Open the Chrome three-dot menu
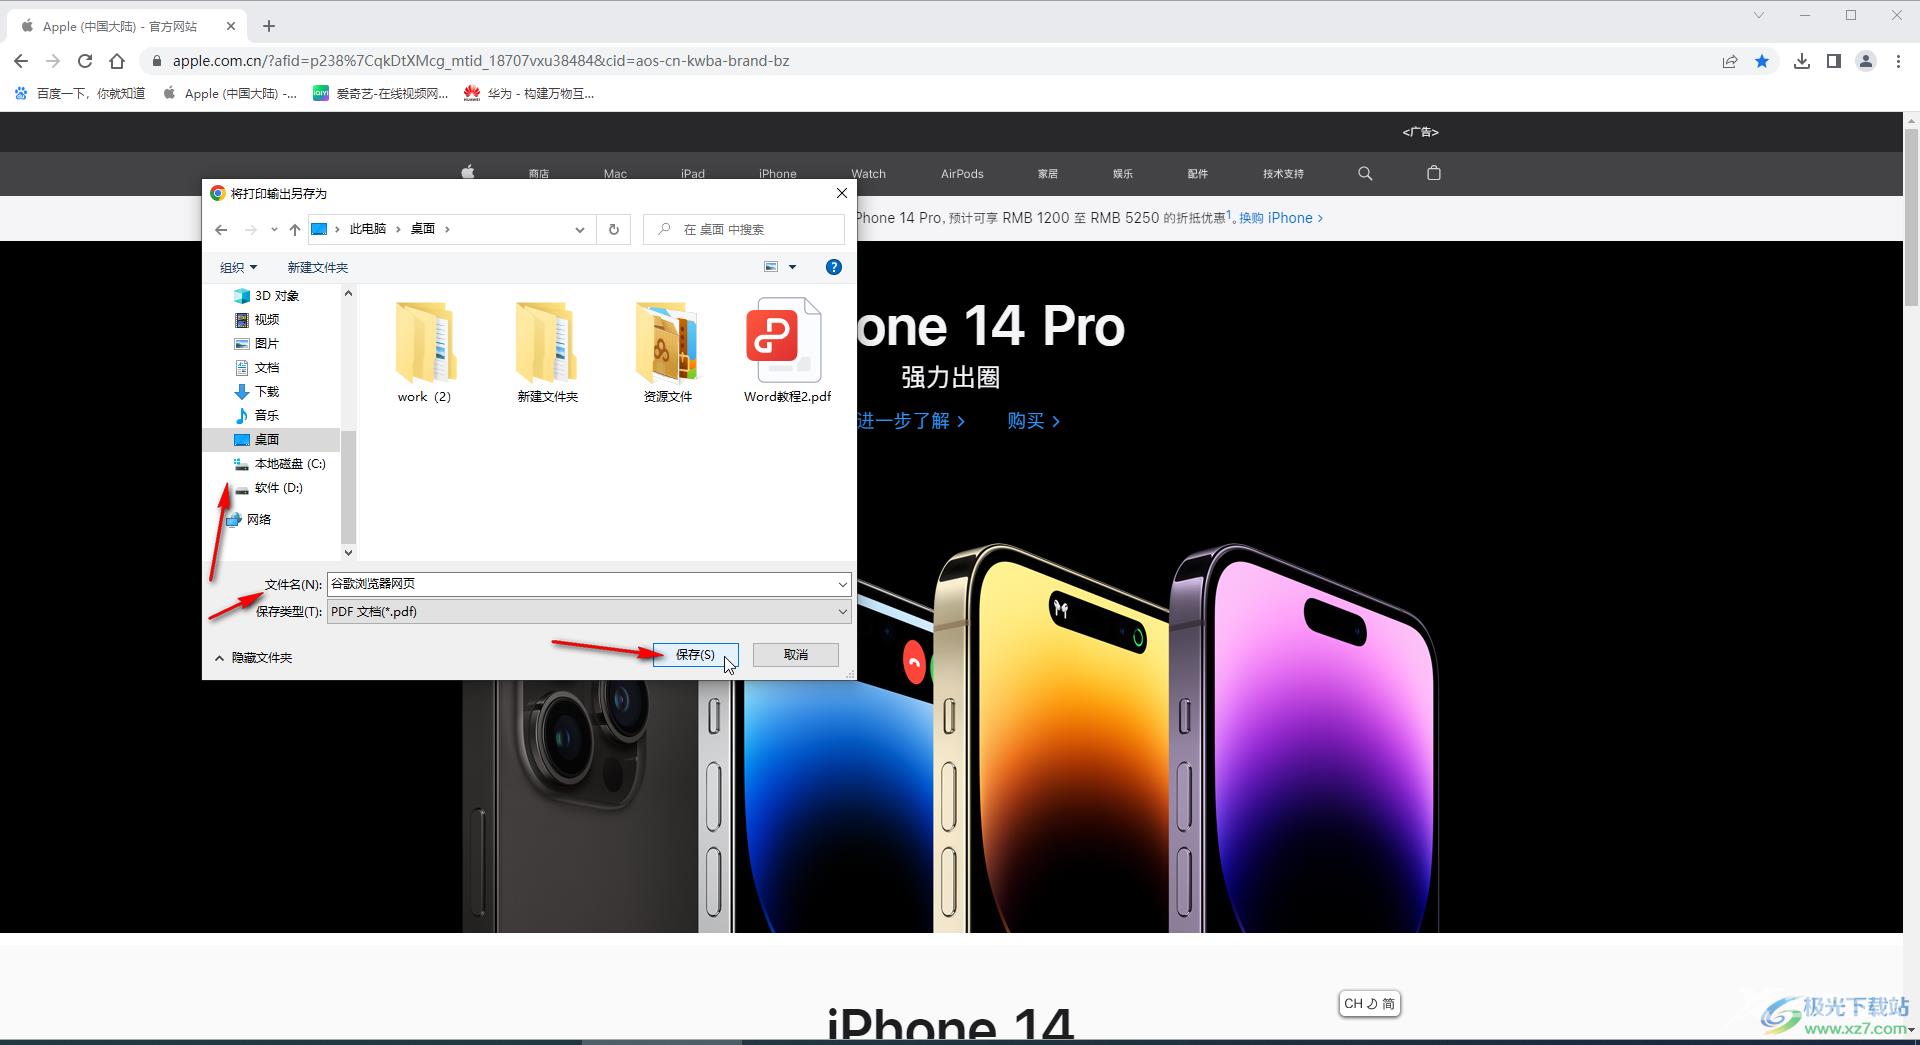 1898,61
